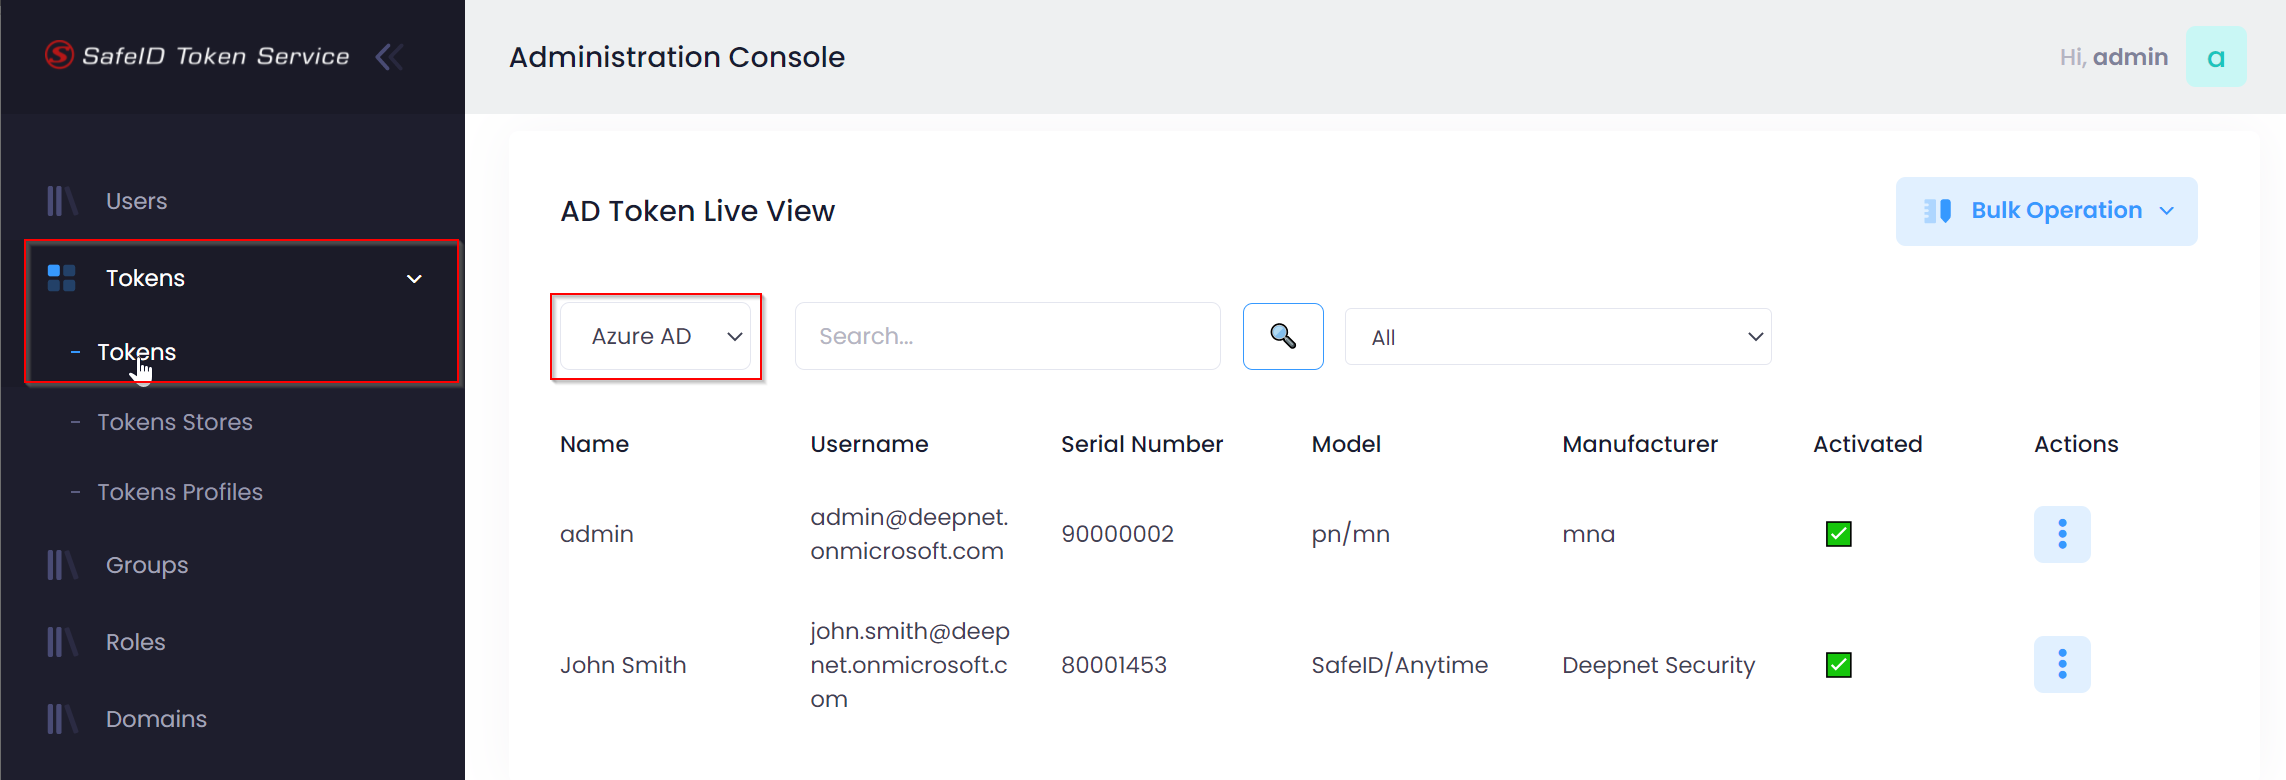
Task: Open actions menu for John Smith token
Action: pos(2061,664)
